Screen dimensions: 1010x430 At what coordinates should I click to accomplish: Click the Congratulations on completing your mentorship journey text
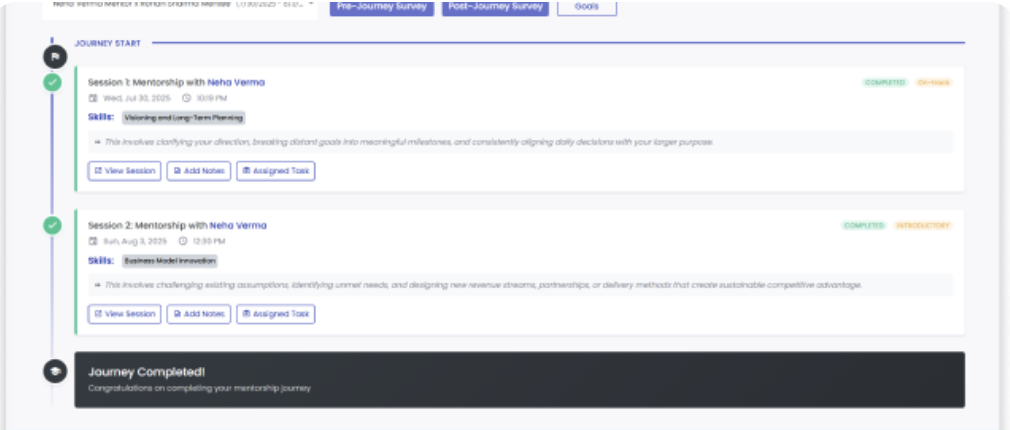click(x=199, y=388)
